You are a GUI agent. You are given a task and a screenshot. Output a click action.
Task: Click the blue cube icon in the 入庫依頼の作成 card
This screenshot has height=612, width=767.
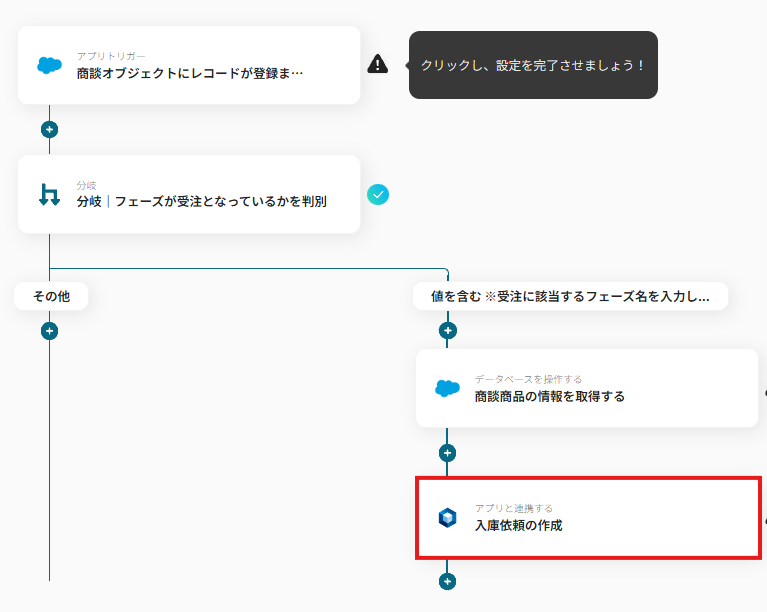447,518
